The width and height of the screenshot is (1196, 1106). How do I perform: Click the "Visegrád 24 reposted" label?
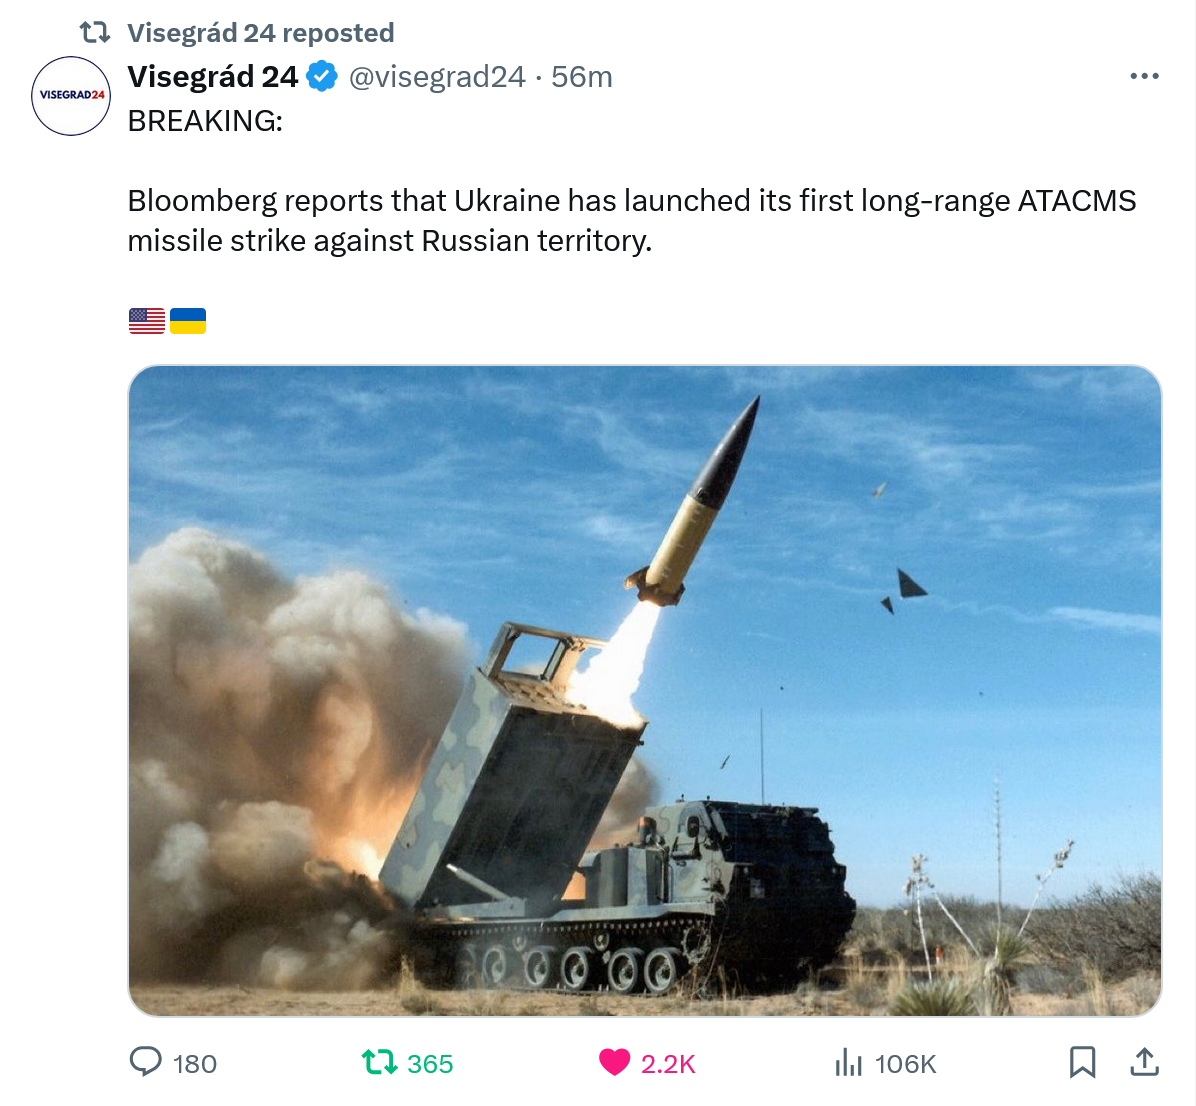(260, 33)
